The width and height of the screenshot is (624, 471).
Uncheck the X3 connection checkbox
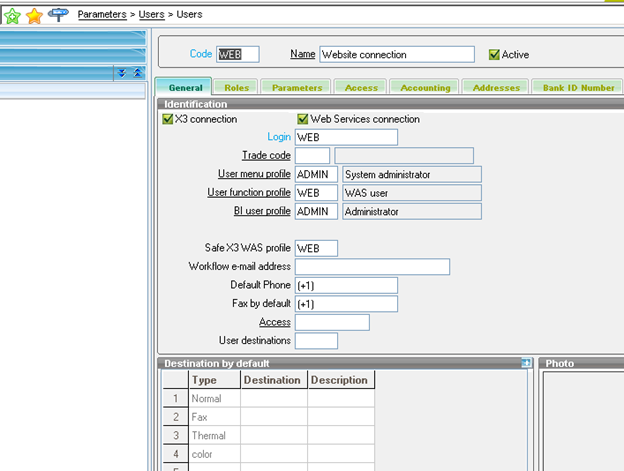click(168, 119)
